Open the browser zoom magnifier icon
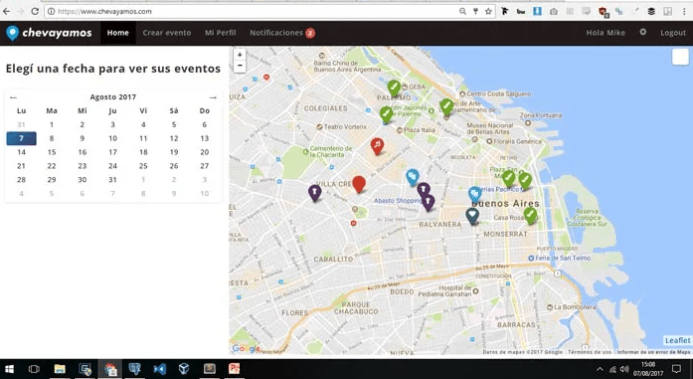This screenshot has width=693, height=379. (x=462, y=11)
